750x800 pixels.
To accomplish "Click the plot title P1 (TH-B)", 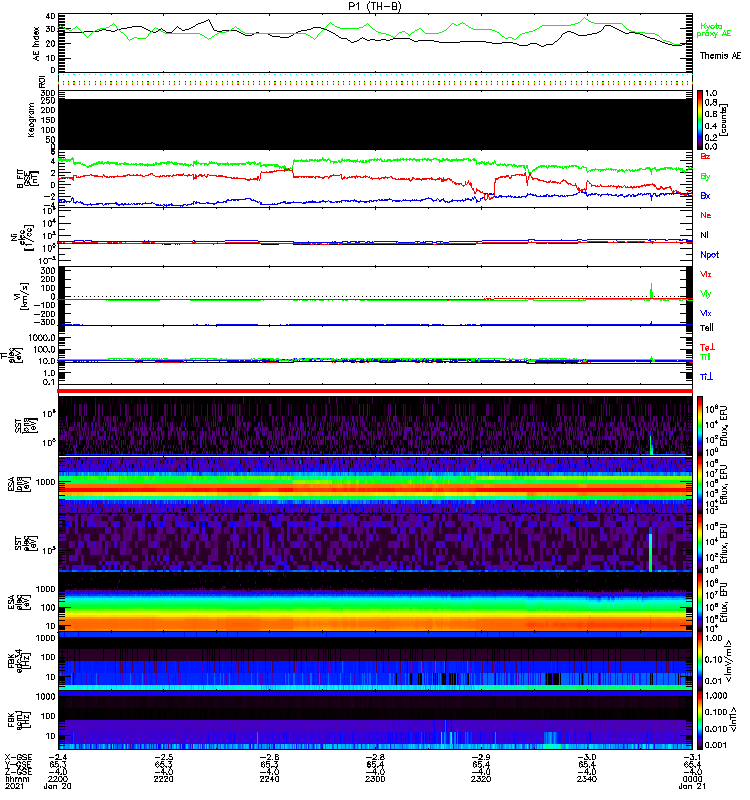I will click(x=374, y=6).
